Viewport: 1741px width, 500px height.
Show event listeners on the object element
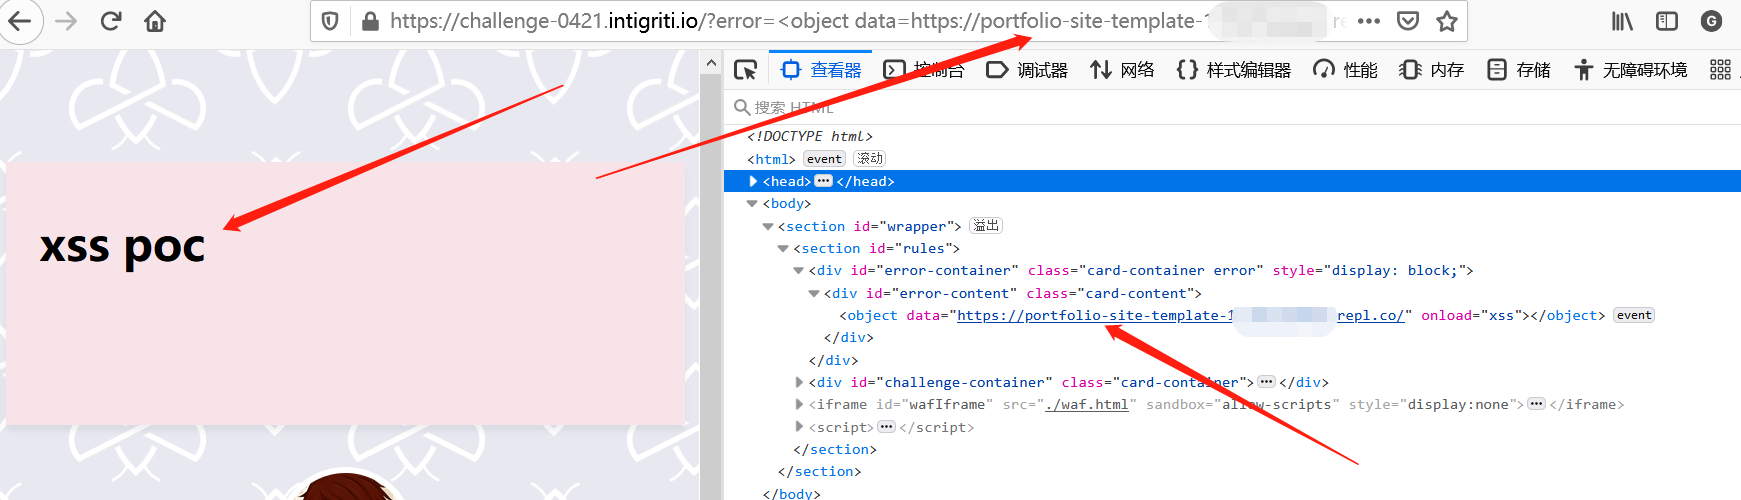coord(1634,315)
